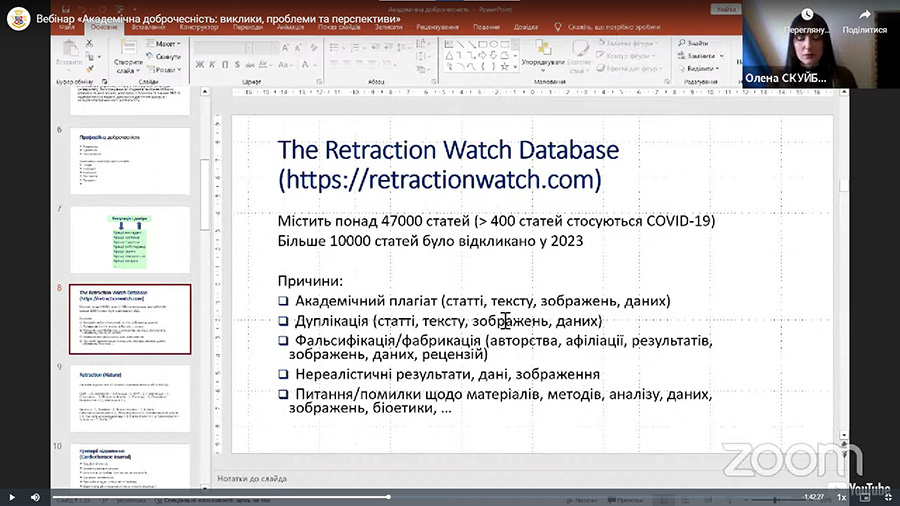
Task: Click the Find (Знайти) search button
Action: [694, 44]
